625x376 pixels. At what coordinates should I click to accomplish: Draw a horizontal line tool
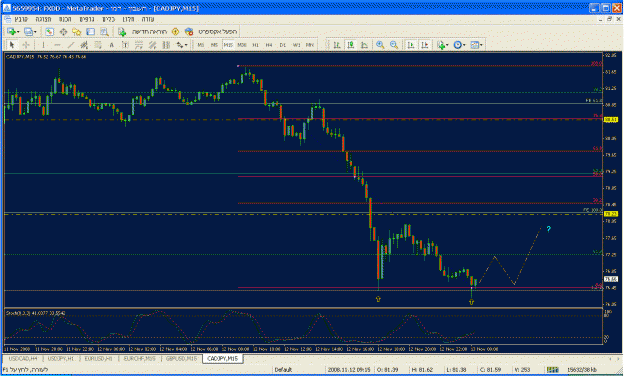click(57, 45)
